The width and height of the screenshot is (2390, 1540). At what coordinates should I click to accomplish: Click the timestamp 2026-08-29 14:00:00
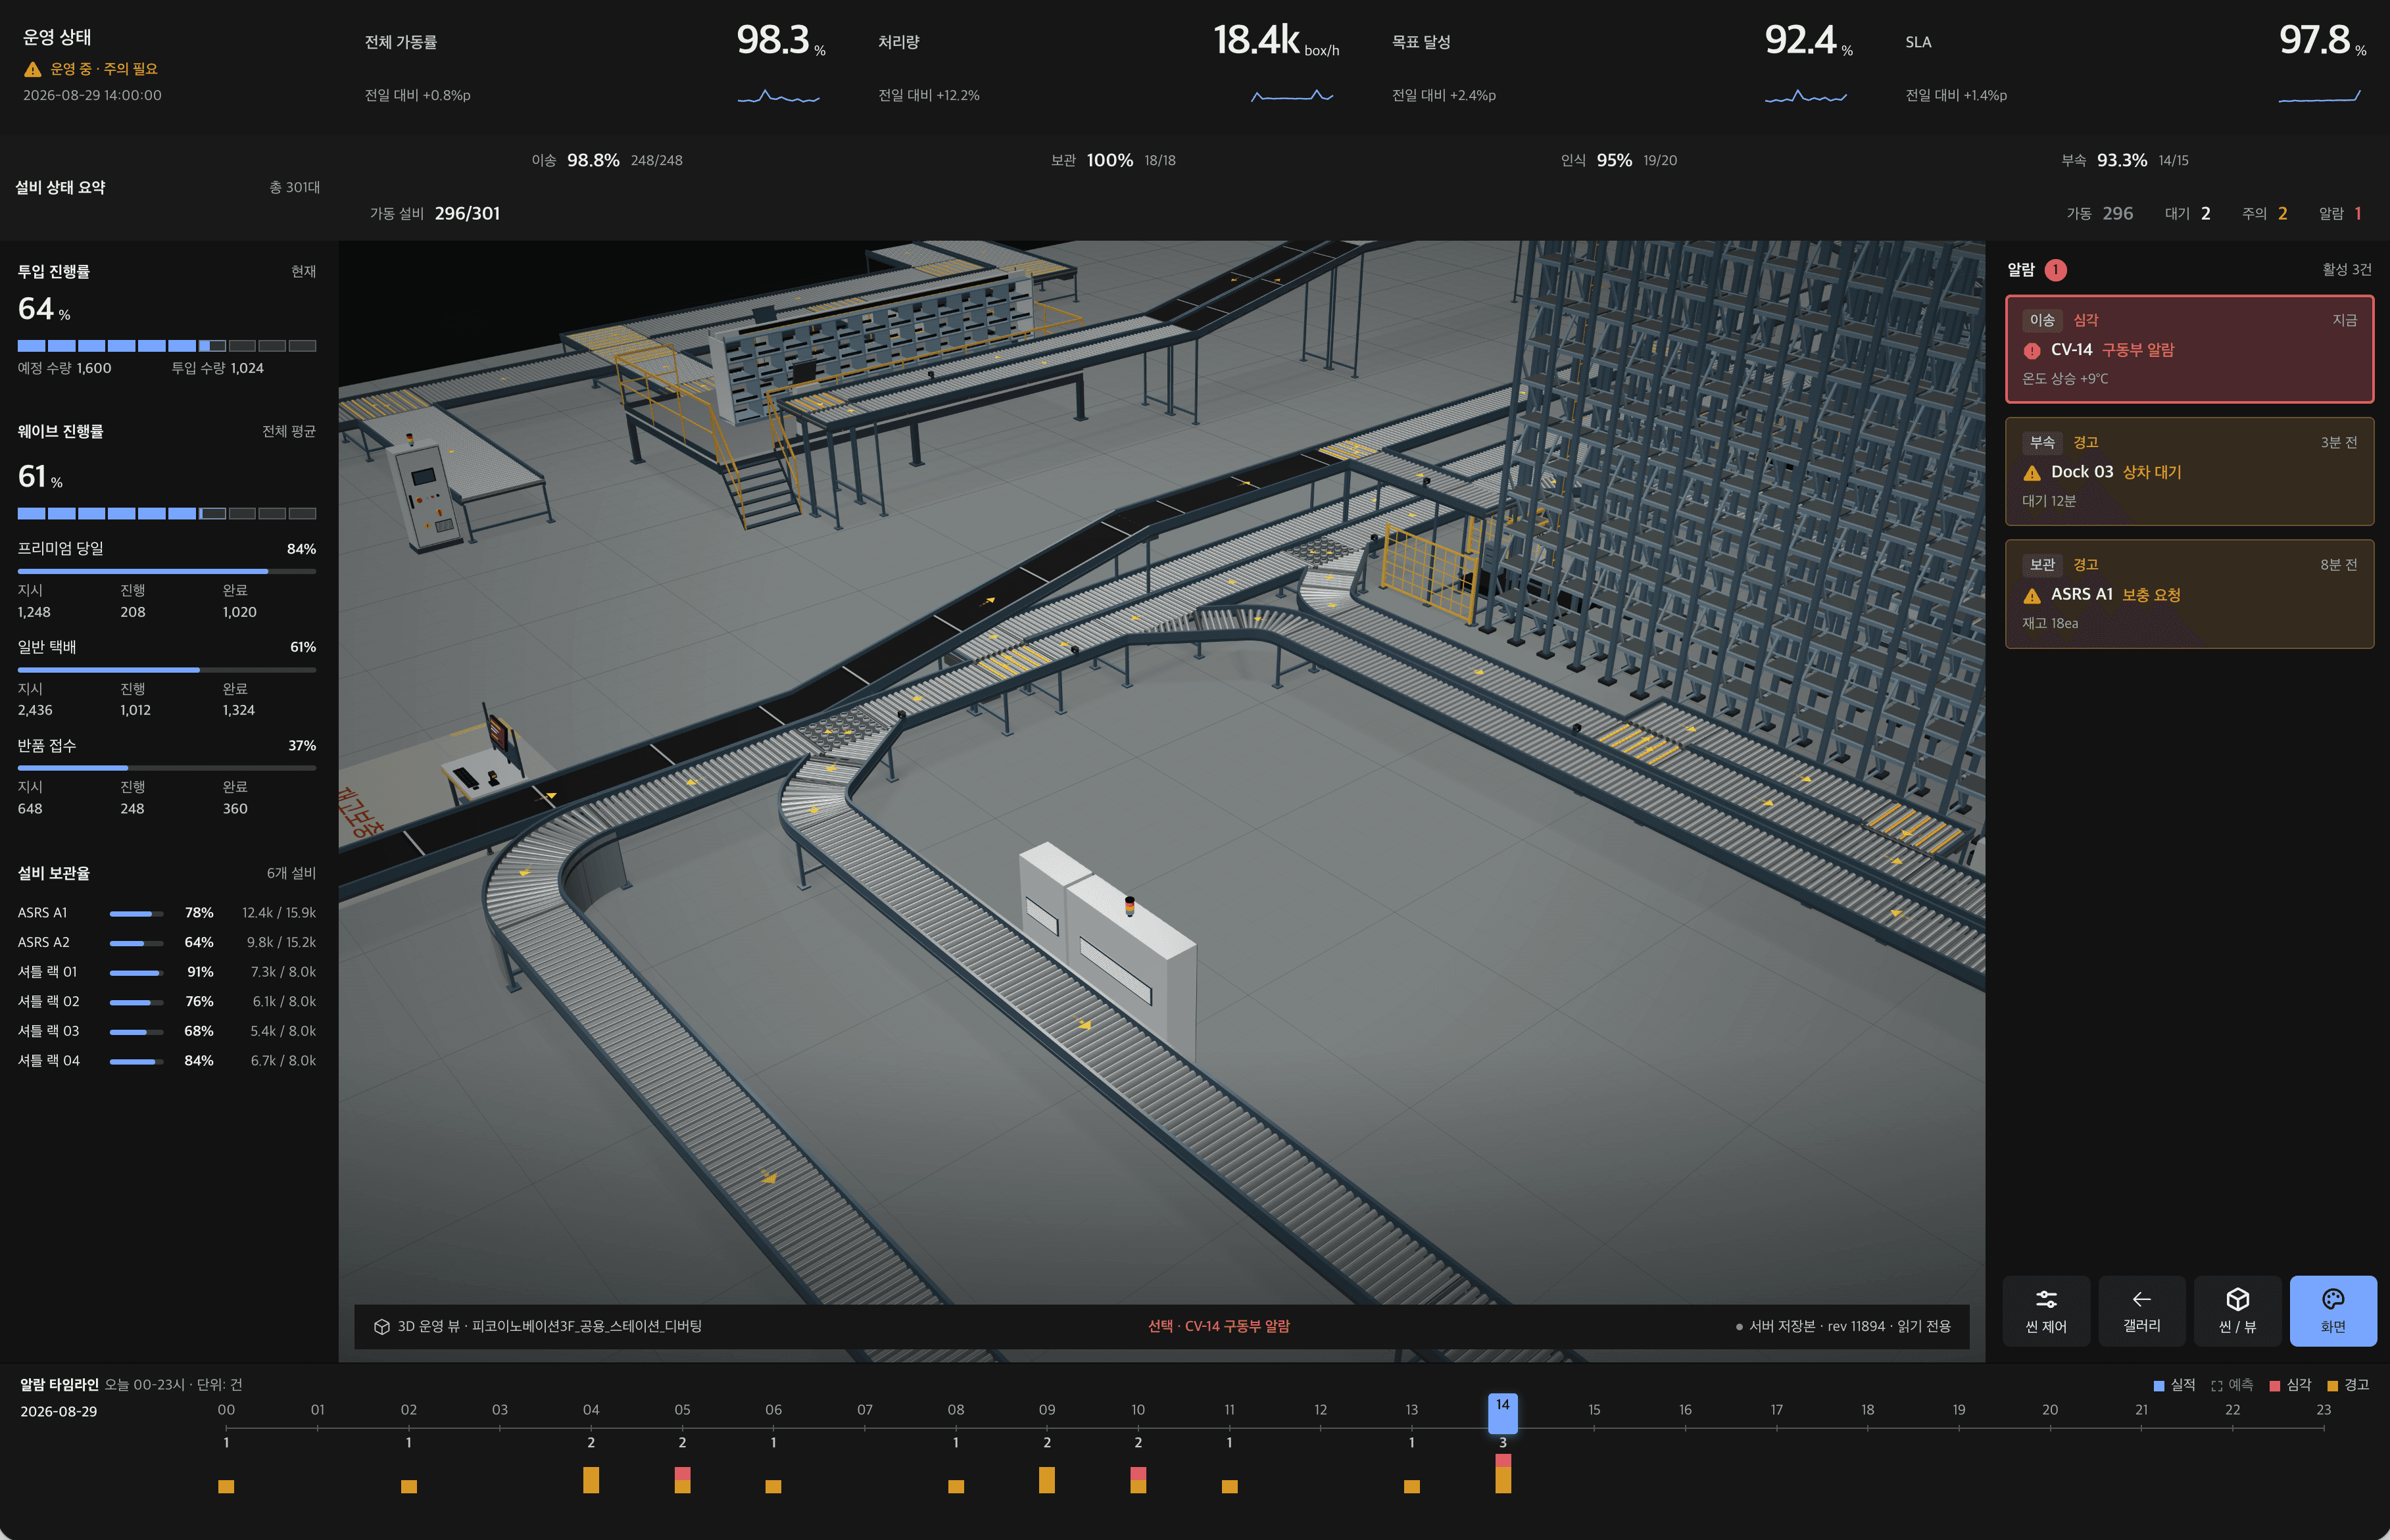click(92, 96)
